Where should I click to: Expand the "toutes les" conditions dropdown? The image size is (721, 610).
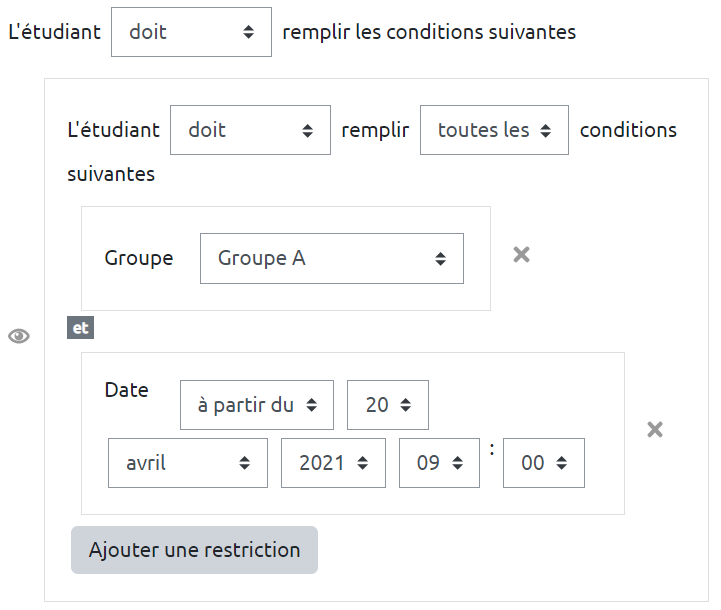[x=494, y=130]
